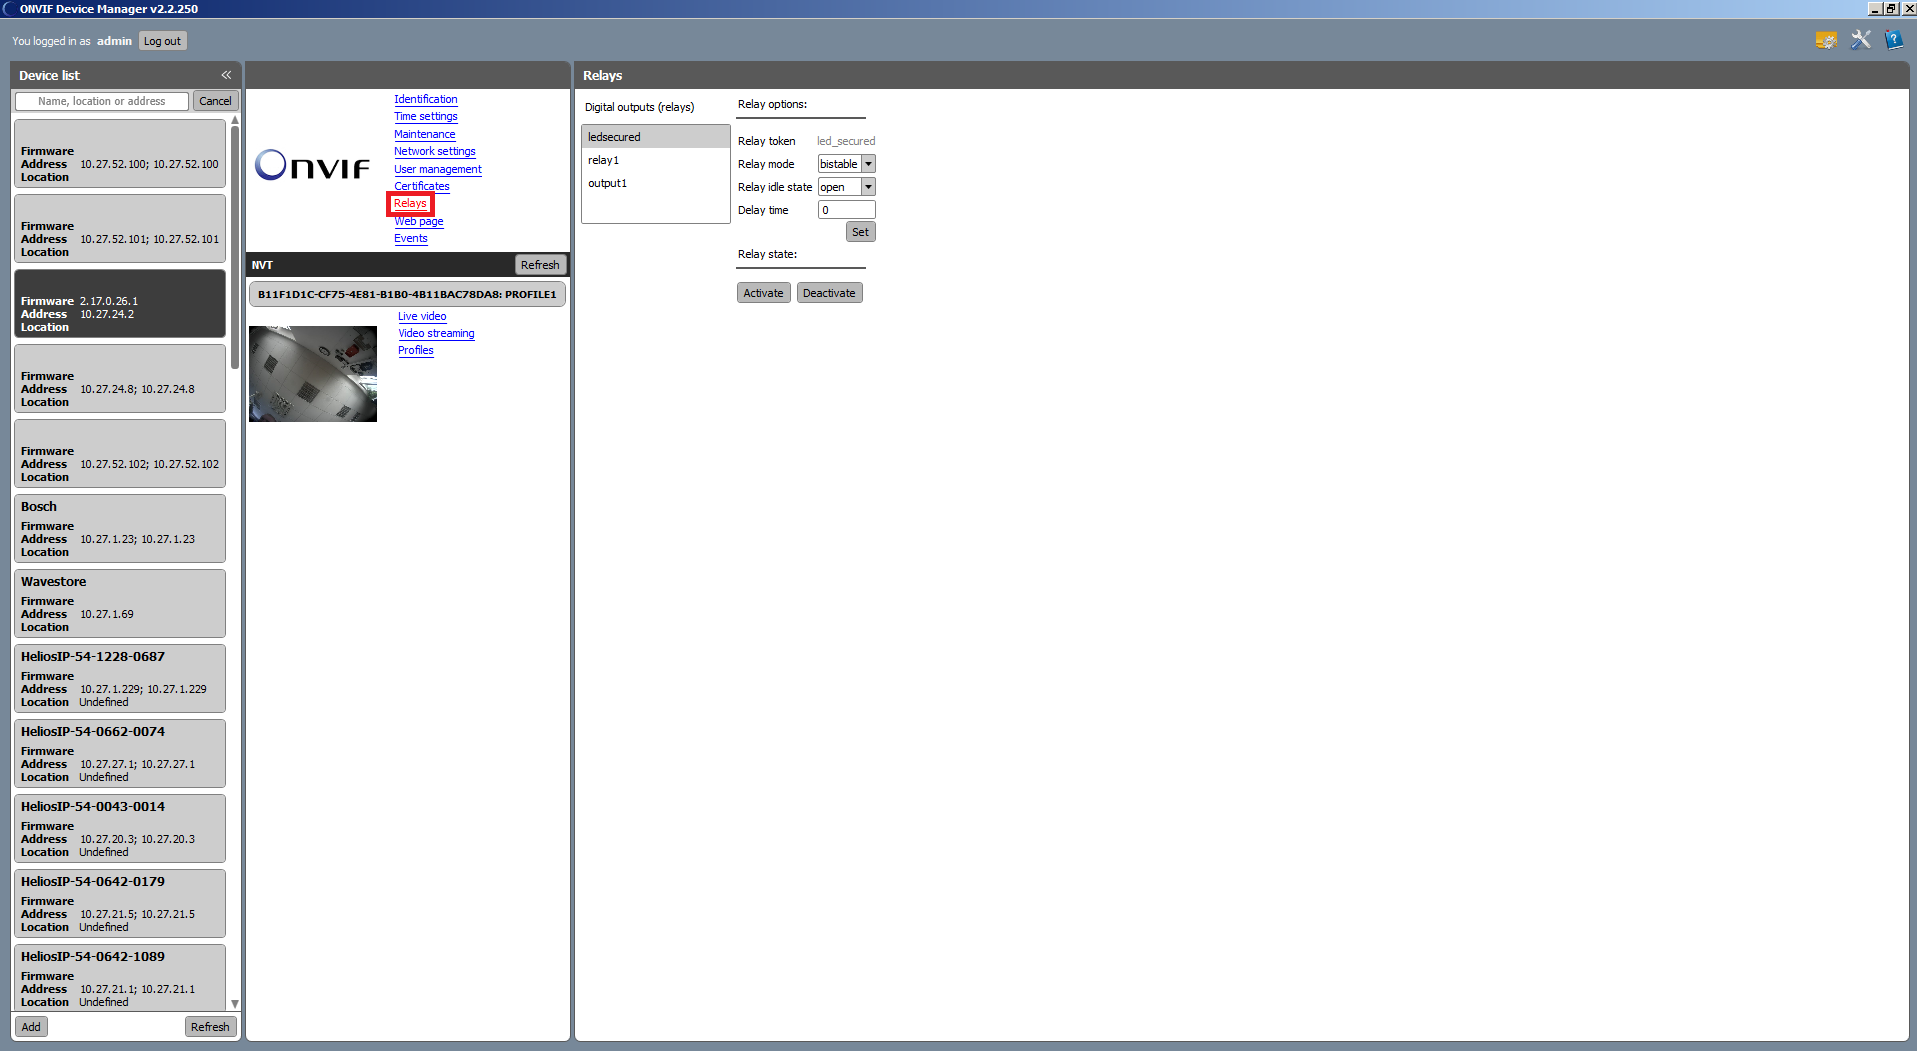Click Set to apply relay options
The image size is (1917, 1051).
coord(860,232)
